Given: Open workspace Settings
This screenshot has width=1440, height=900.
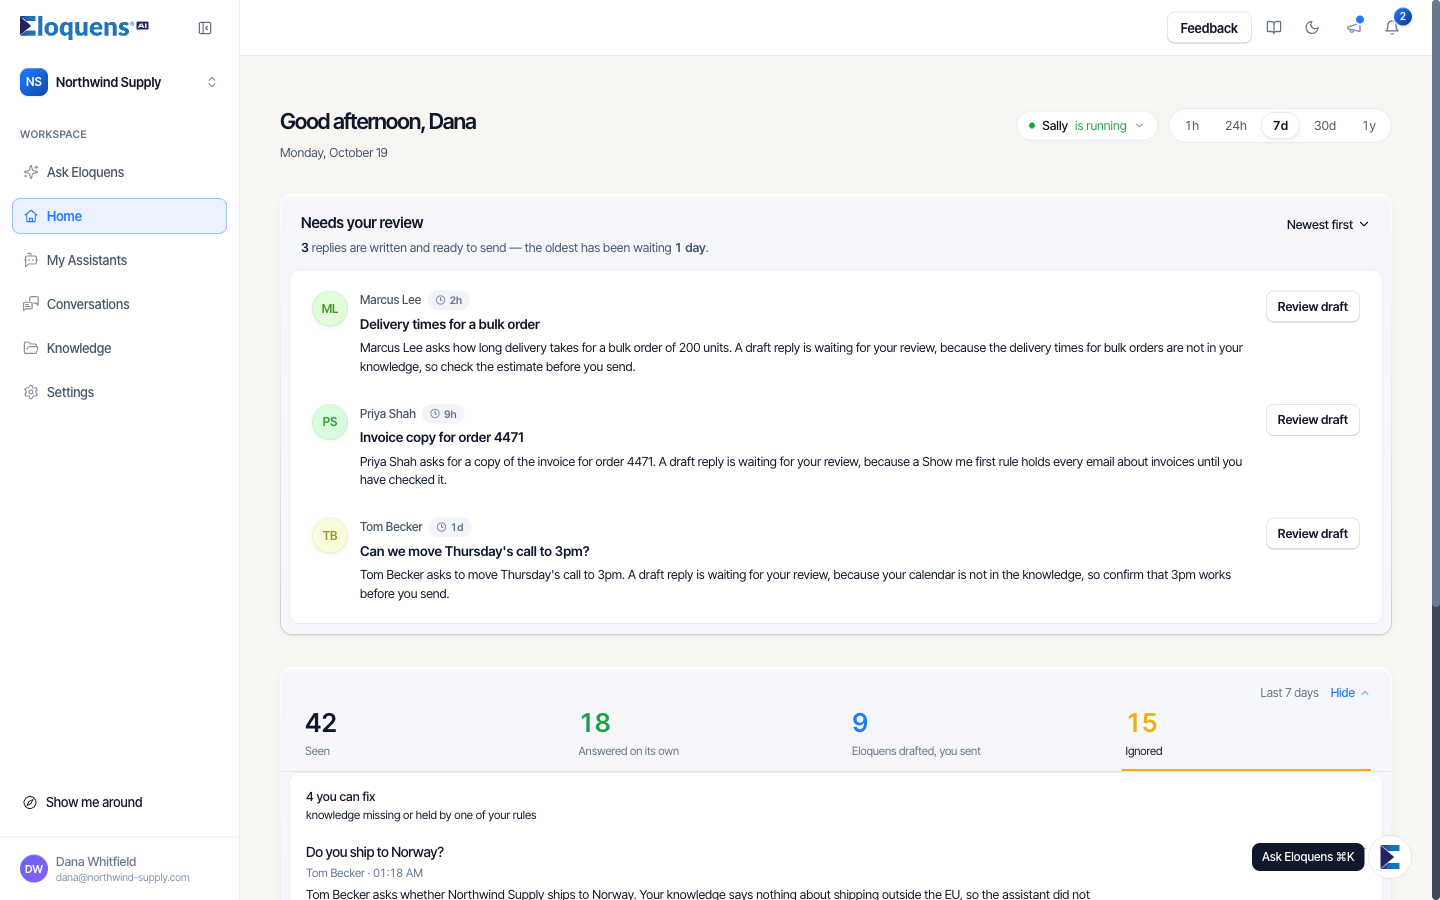Looking at the screenshot, I should pyautogui.click(x=119, y=392).
